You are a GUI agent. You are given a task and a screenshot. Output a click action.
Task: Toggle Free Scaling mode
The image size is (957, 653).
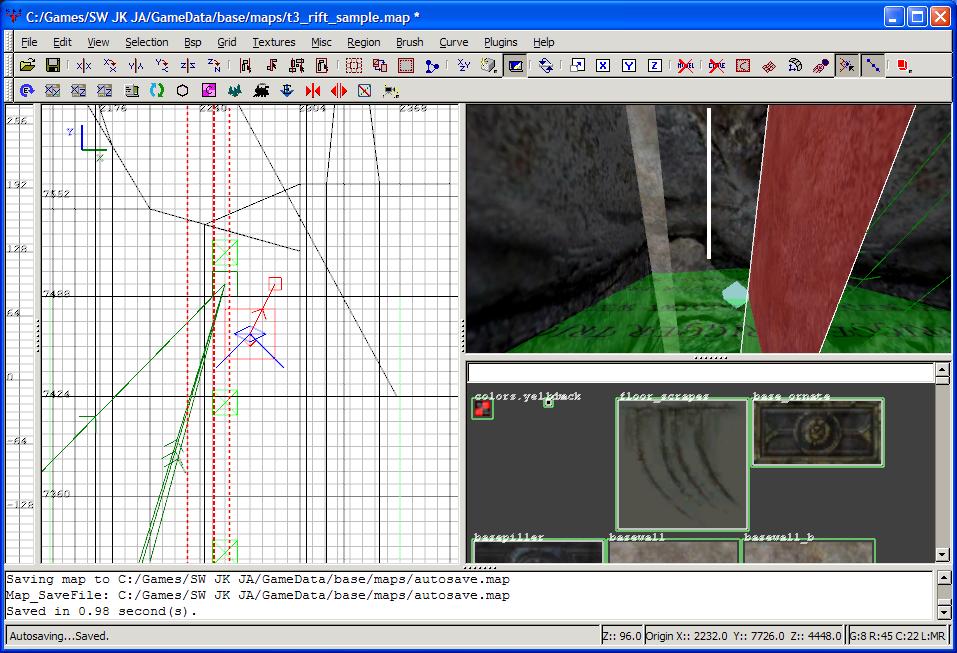577,65
